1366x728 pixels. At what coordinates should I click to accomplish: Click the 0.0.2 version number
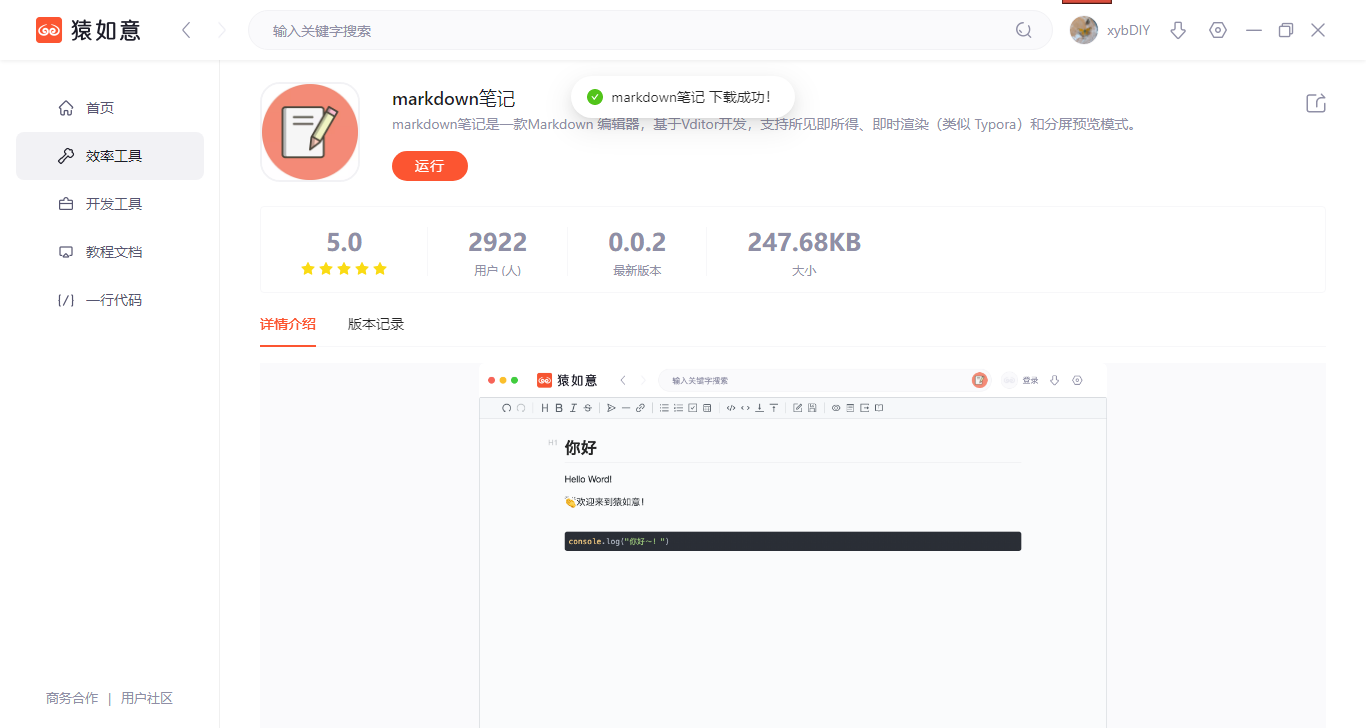tap(637, 242)
